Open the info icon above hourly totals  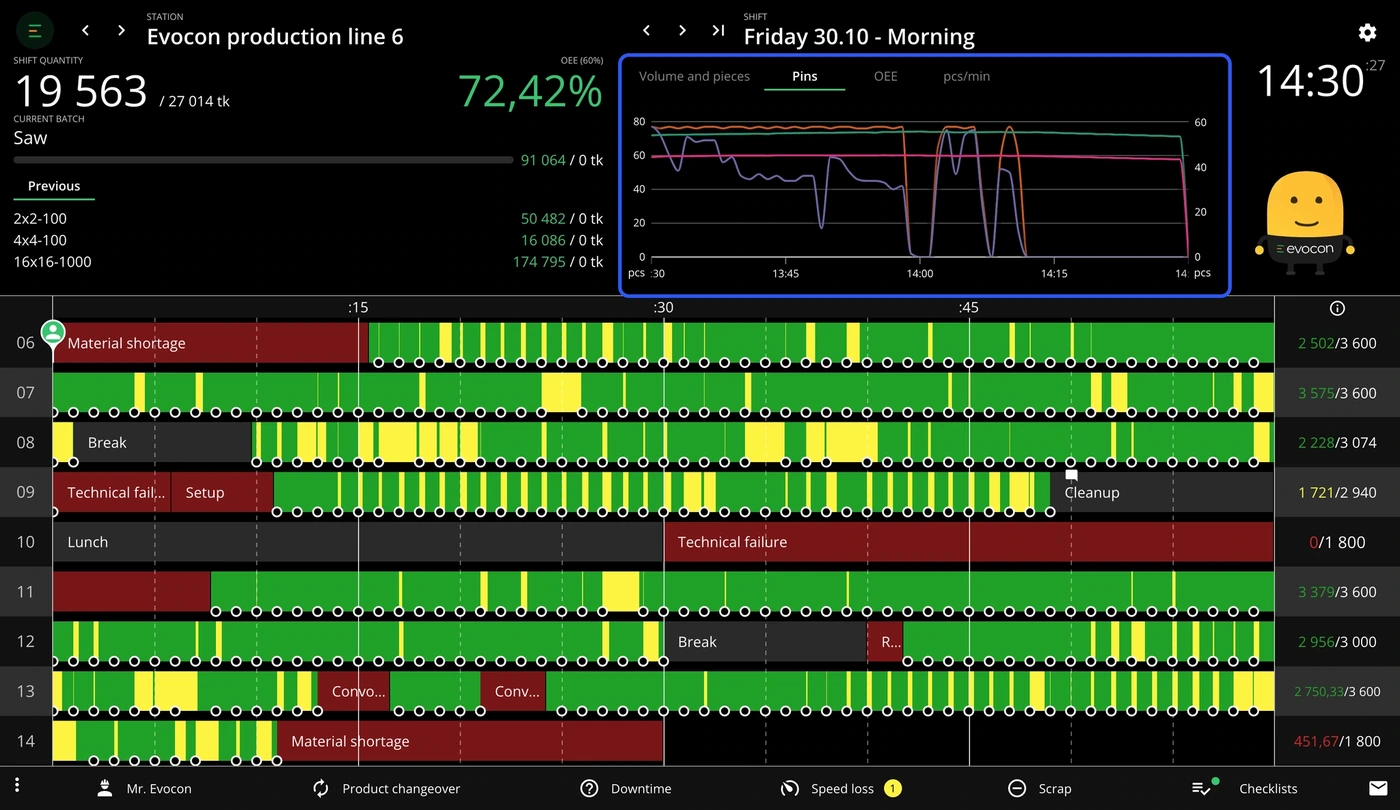coord(1337,308)
